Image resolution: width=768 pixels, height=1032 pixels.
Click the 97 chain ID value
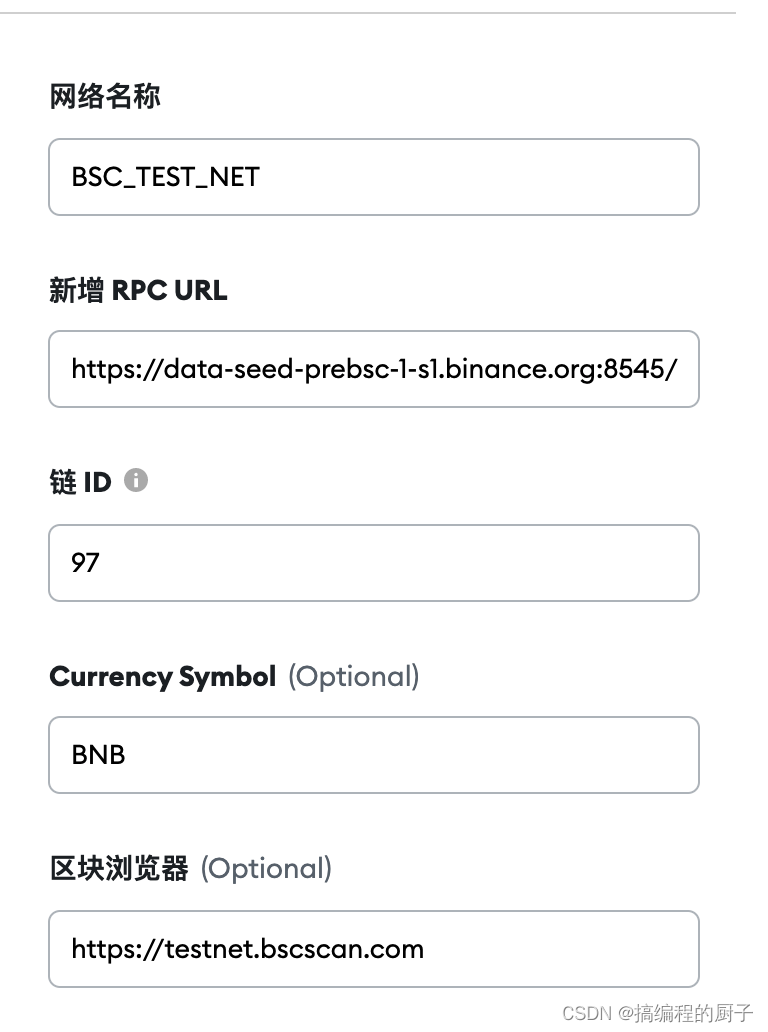[x=86, y=563]
